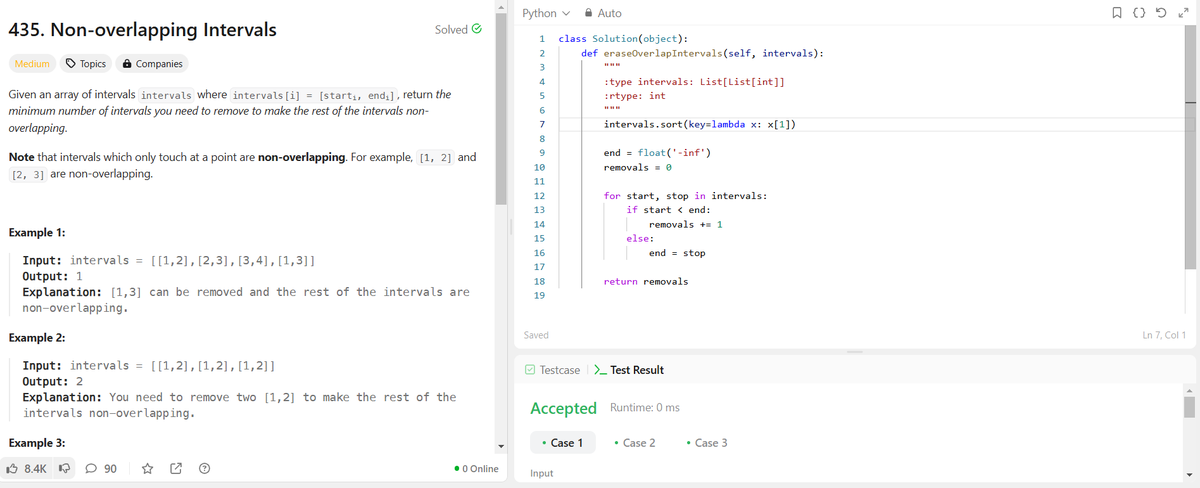Star the problem as favorite
The height and width of the screenshot is (488, 1200).
[x=148, y=468]
